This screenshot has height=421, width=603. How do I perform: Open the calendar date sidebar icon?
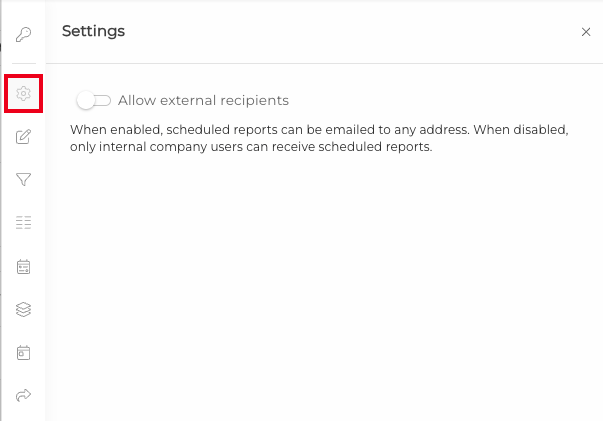pyautogui.click(x=23, y=352)
